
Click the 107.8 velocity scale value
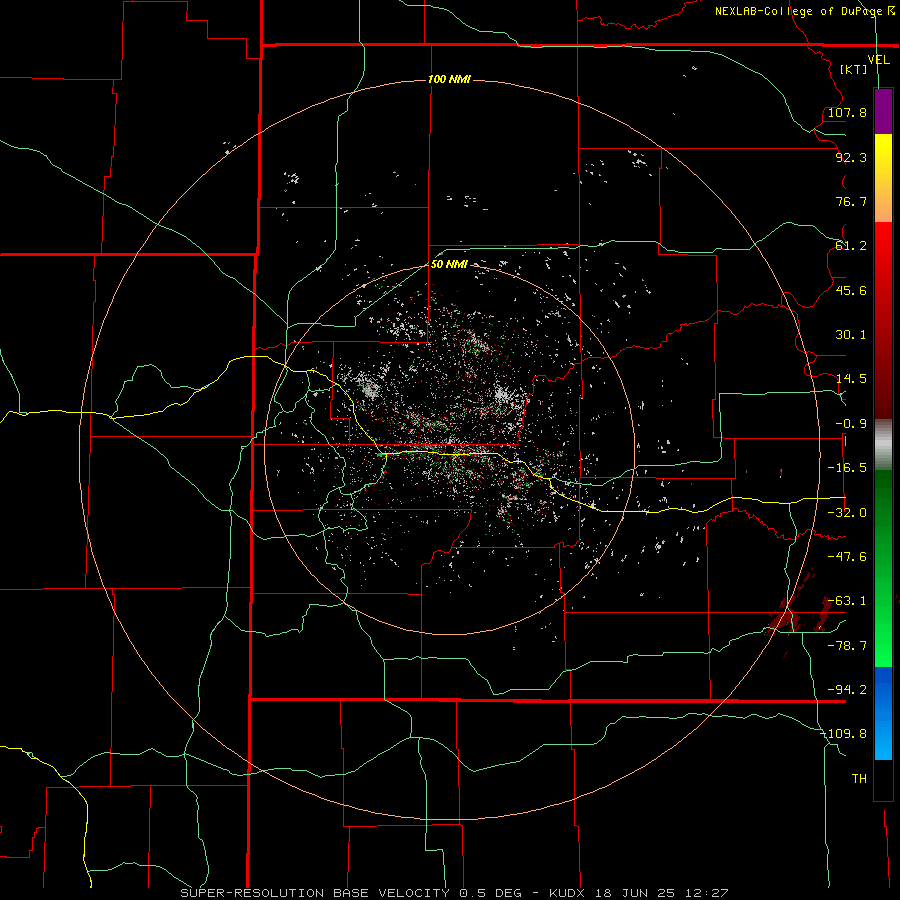click(847, 112)
